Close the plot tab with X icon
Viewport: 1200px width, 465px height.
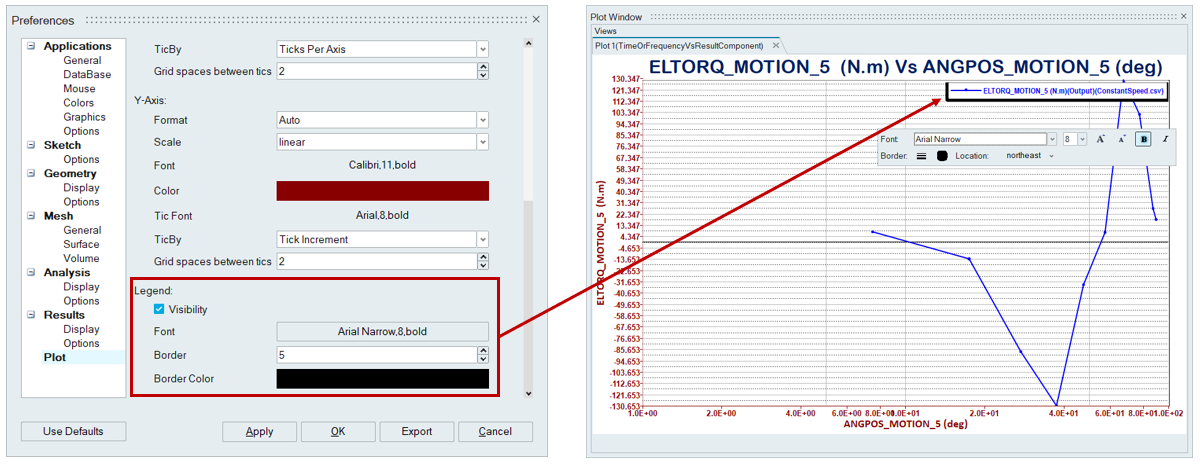click(x=775, y=46)
